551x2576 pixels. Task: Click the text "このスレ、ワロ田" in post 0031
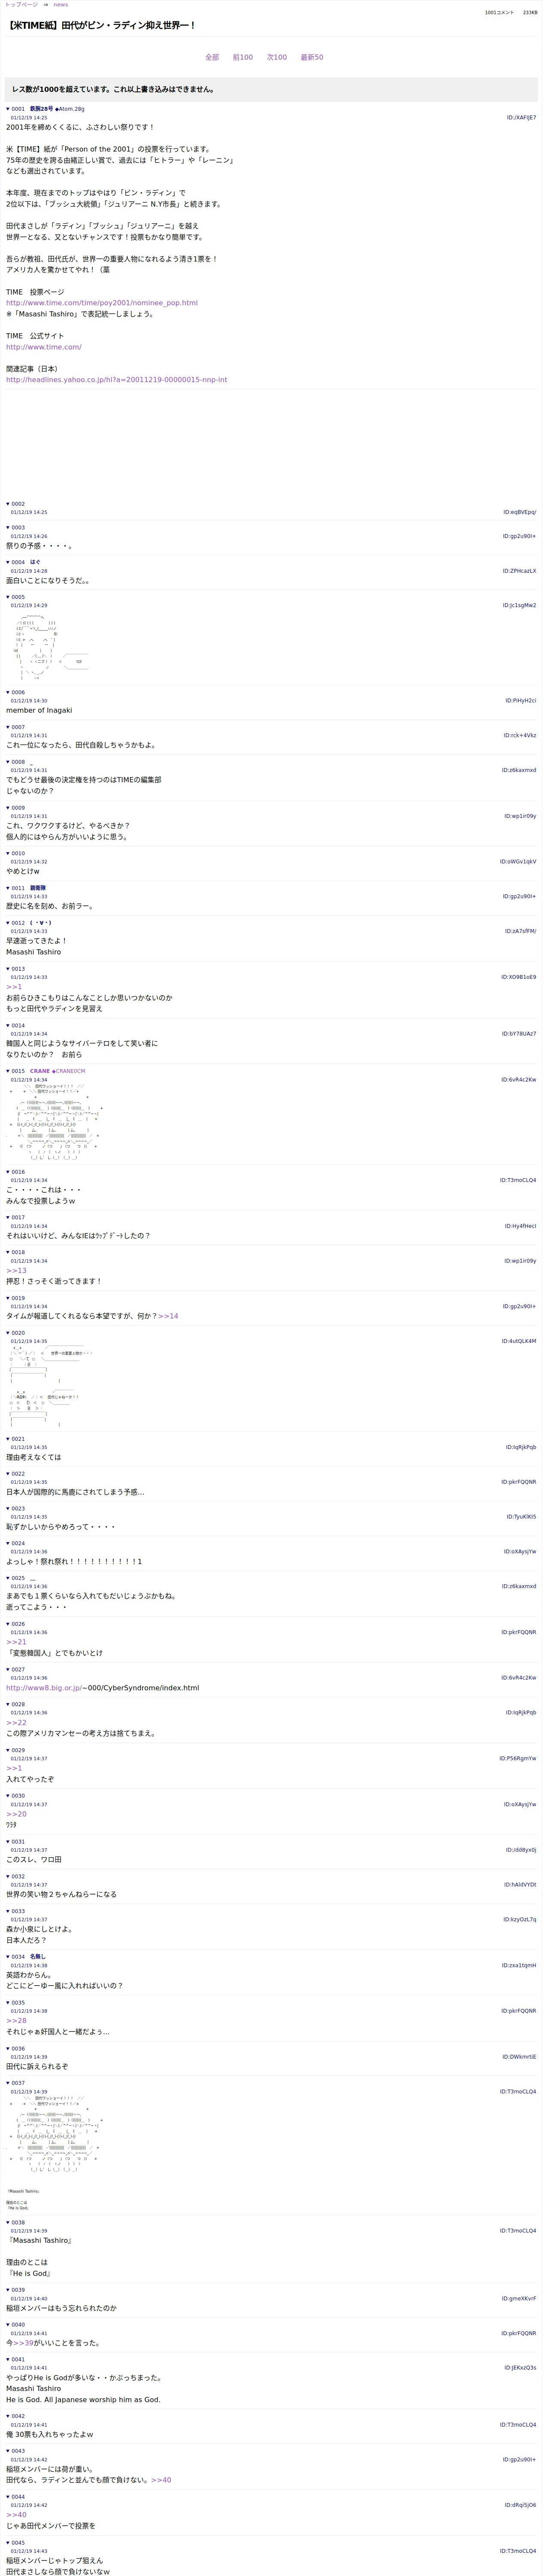[x=34, y=1860]
